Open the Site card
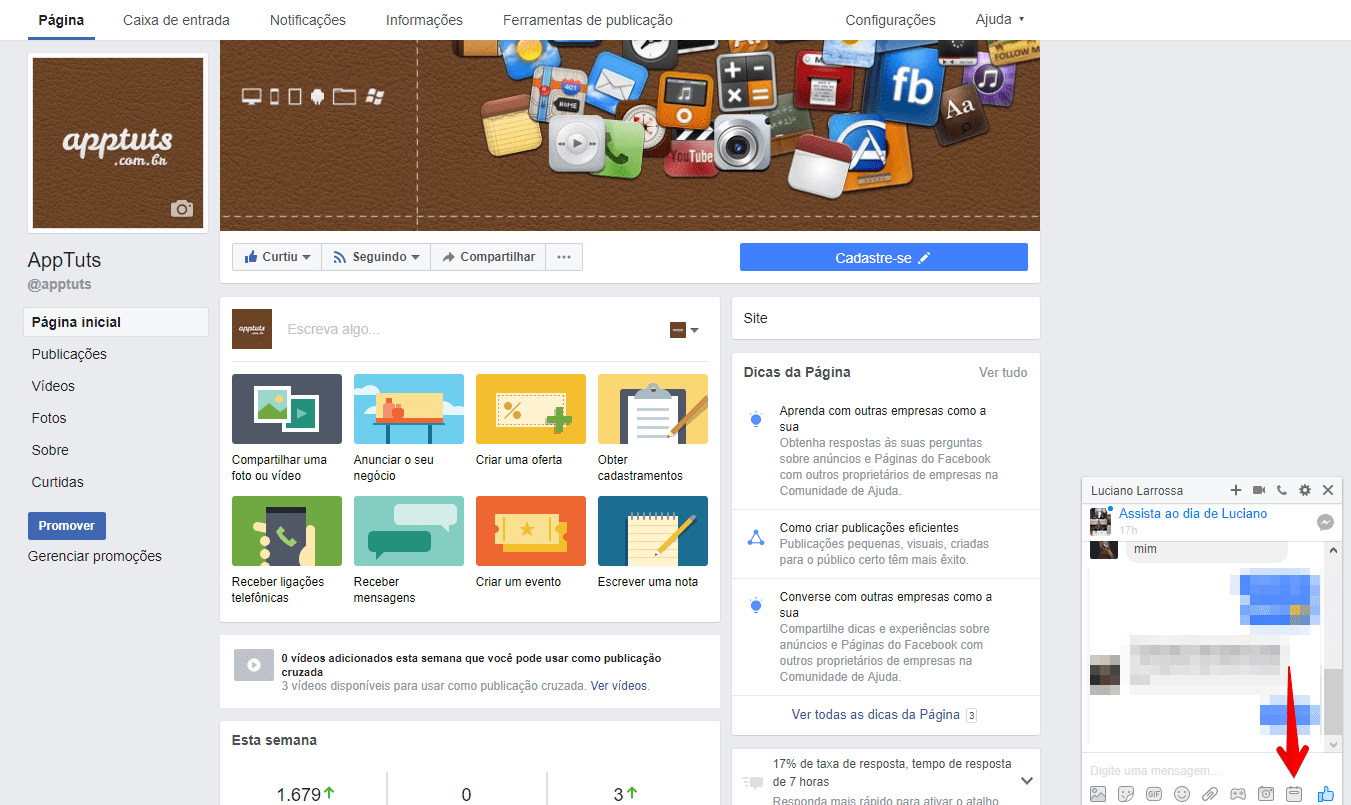1351x805 pixels. point(886,318)
